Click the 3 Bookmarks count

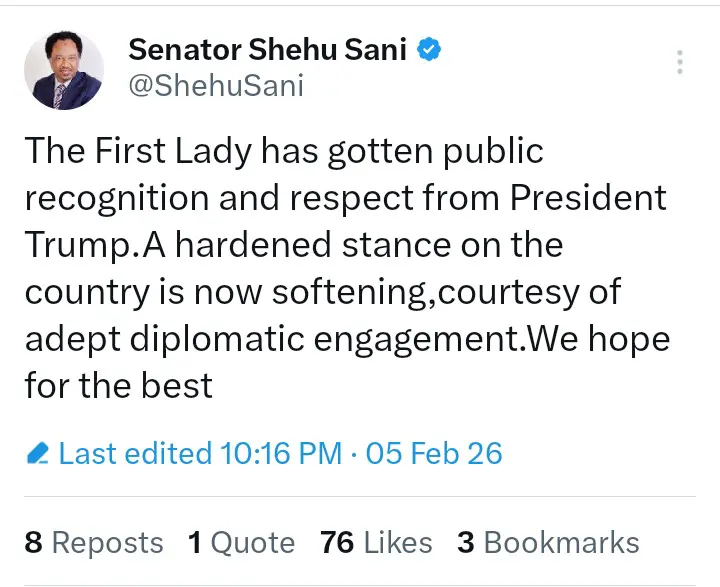[548, 542]
